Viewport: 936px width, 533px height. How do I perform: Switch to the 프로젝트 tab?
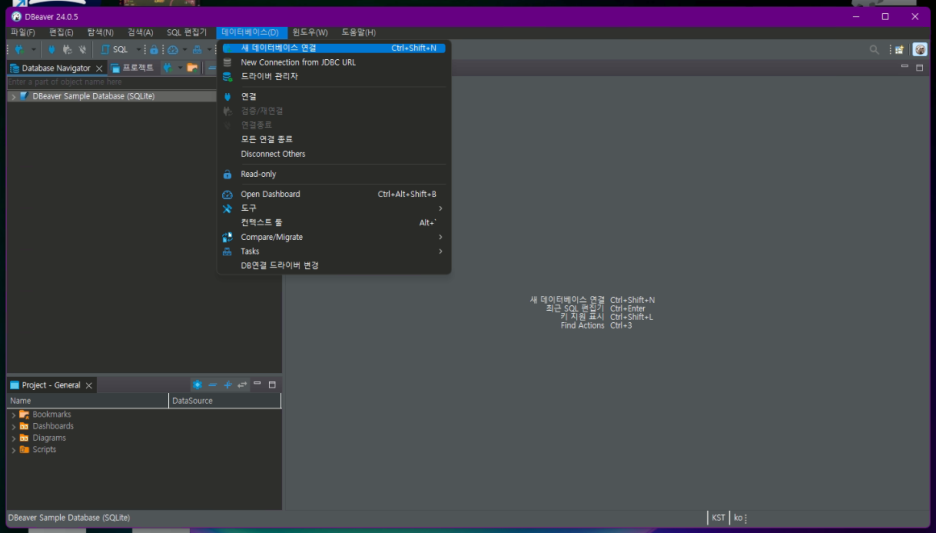coord(133,68)
